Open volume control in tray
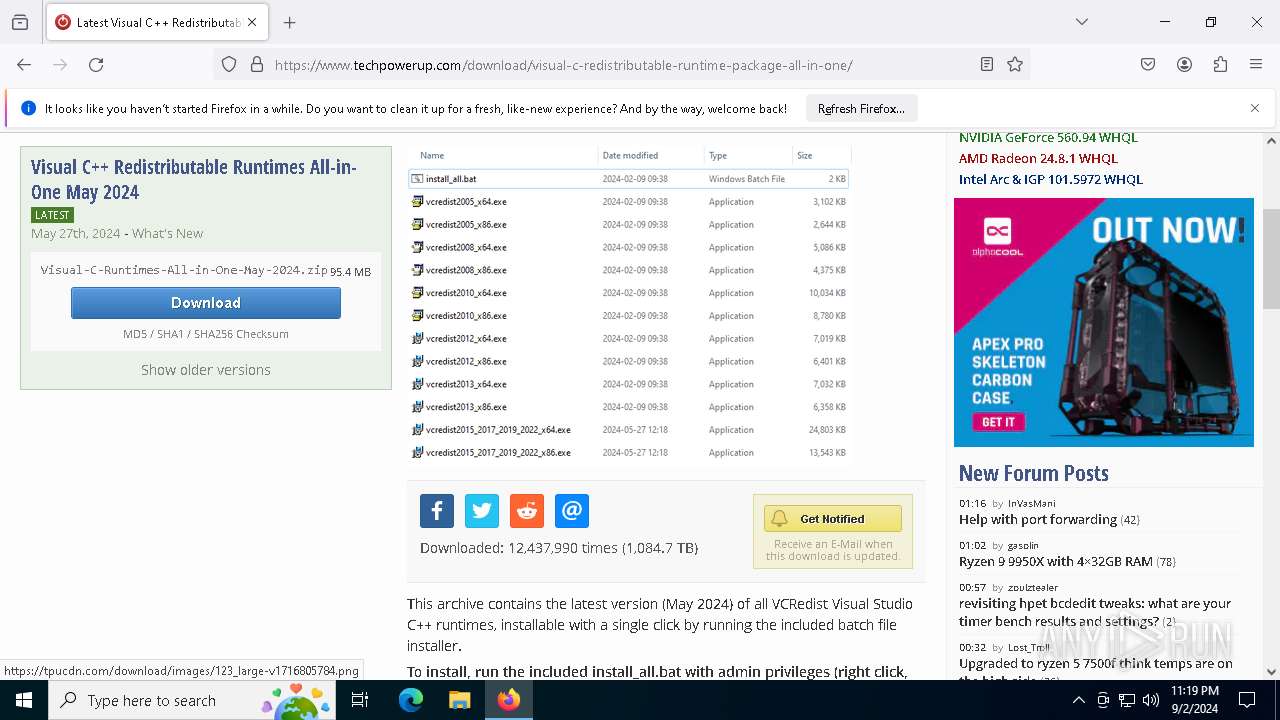This screenshot has height=720, width=1280. click(1151, 700)
